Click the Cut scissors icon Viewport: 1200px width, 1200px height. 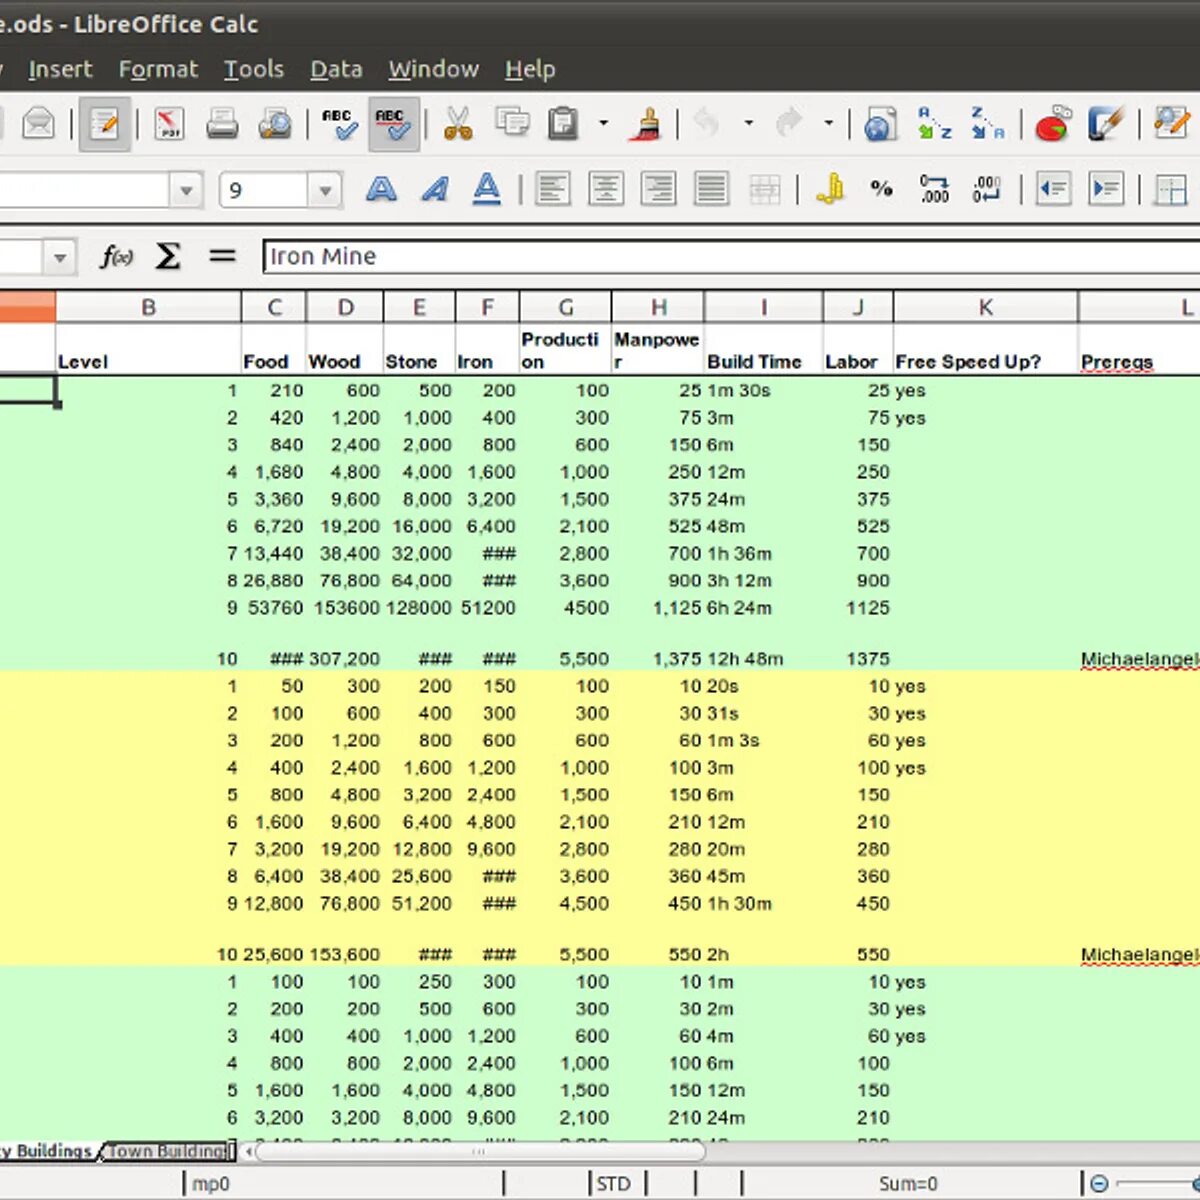point(458,124)
